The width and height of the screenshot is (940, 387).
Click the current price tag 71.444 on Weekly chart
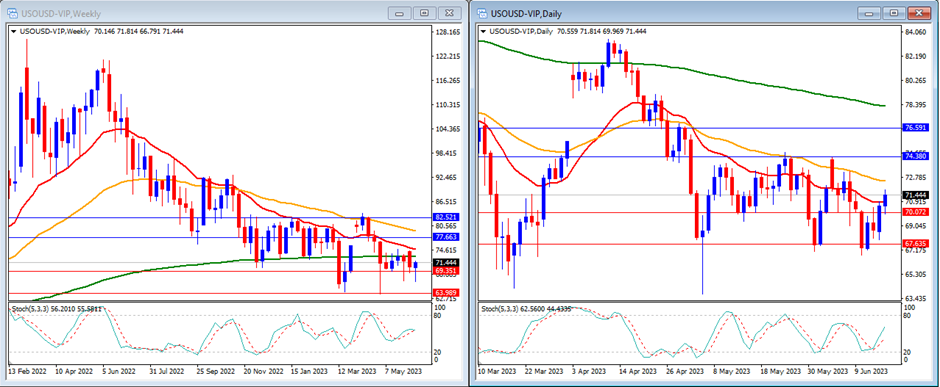tap(445, 263)
